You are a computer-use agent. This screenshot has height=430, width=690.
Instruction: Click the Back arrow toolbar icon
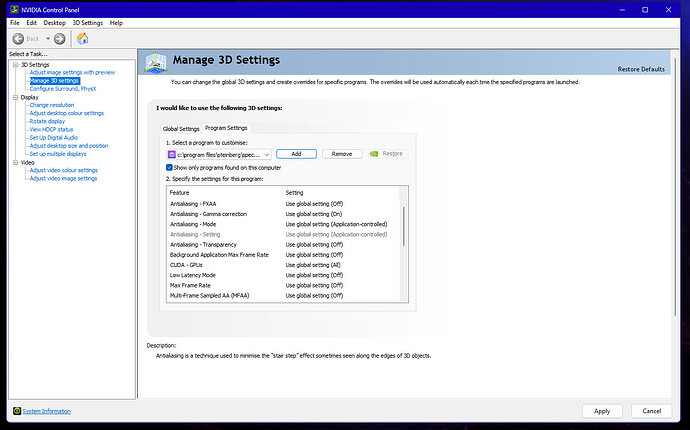click(x=18, y=39)
